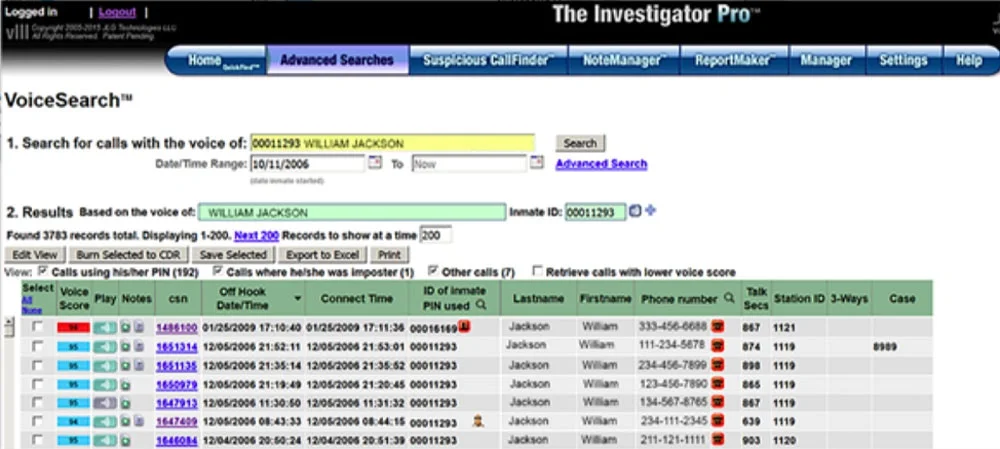Click the red phone icon beside 234-456-7899
Image resolution: width=1000 pixels, height=449 pixels.
tap(718, 365)
